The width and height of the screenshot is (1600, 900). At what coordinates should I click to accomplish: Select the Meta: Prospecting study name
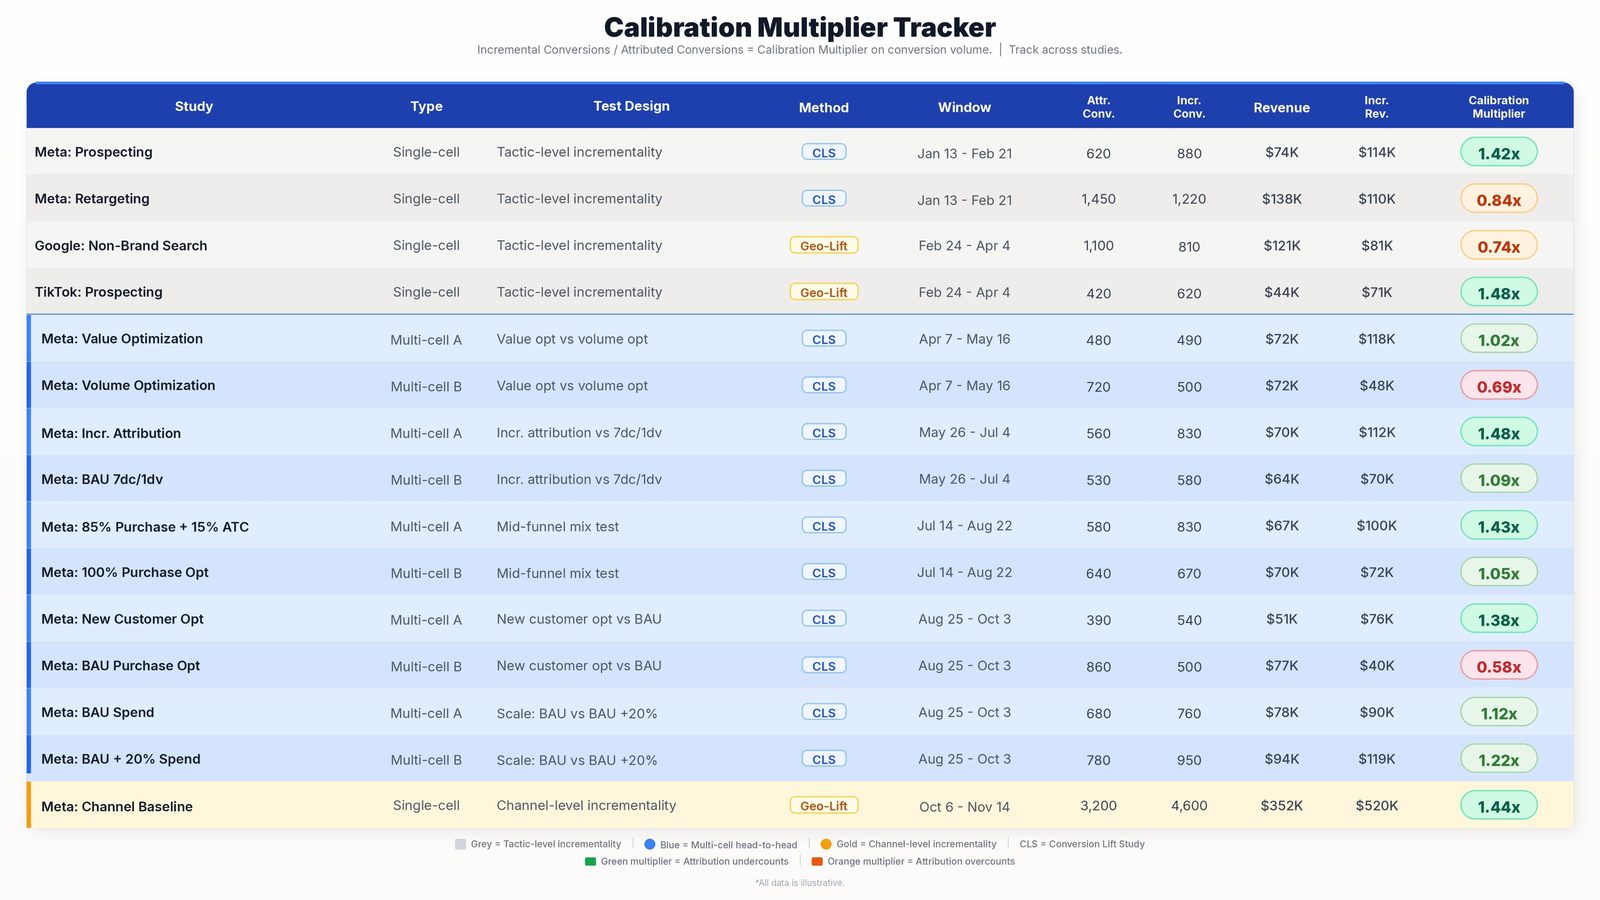[93, 152]
